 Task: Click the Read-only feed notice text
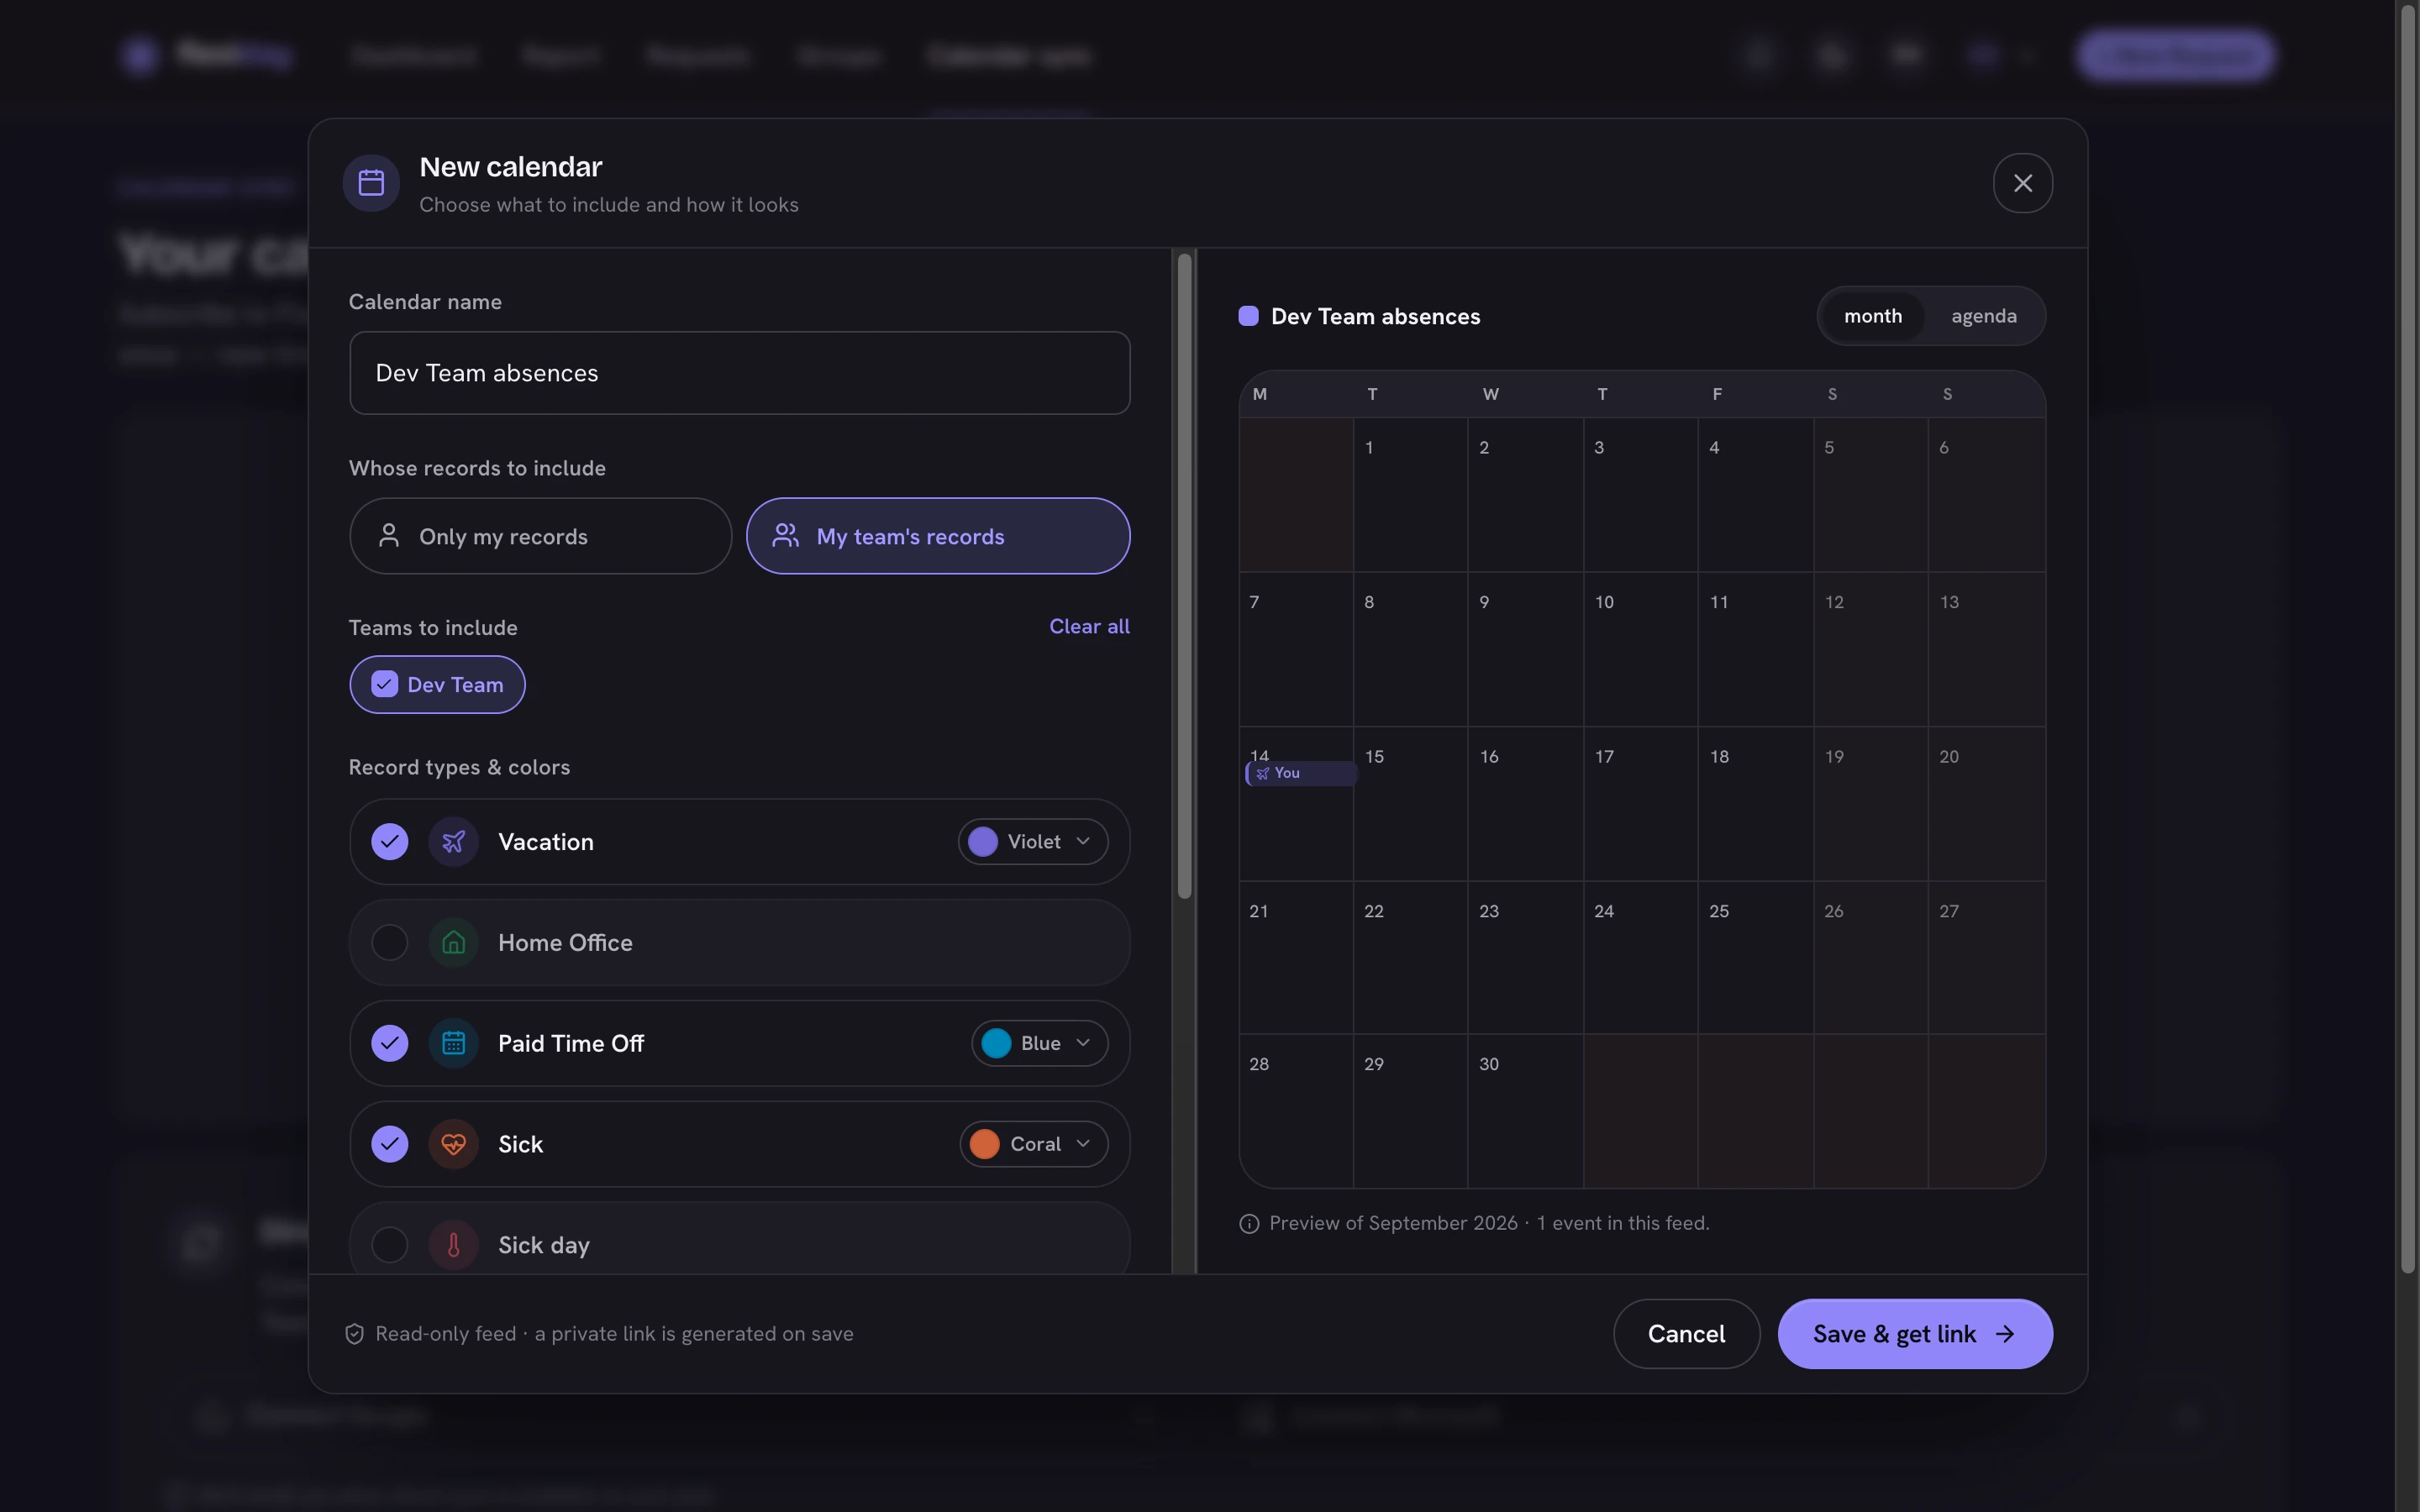pyautogui.click(x=614, y=1334)
